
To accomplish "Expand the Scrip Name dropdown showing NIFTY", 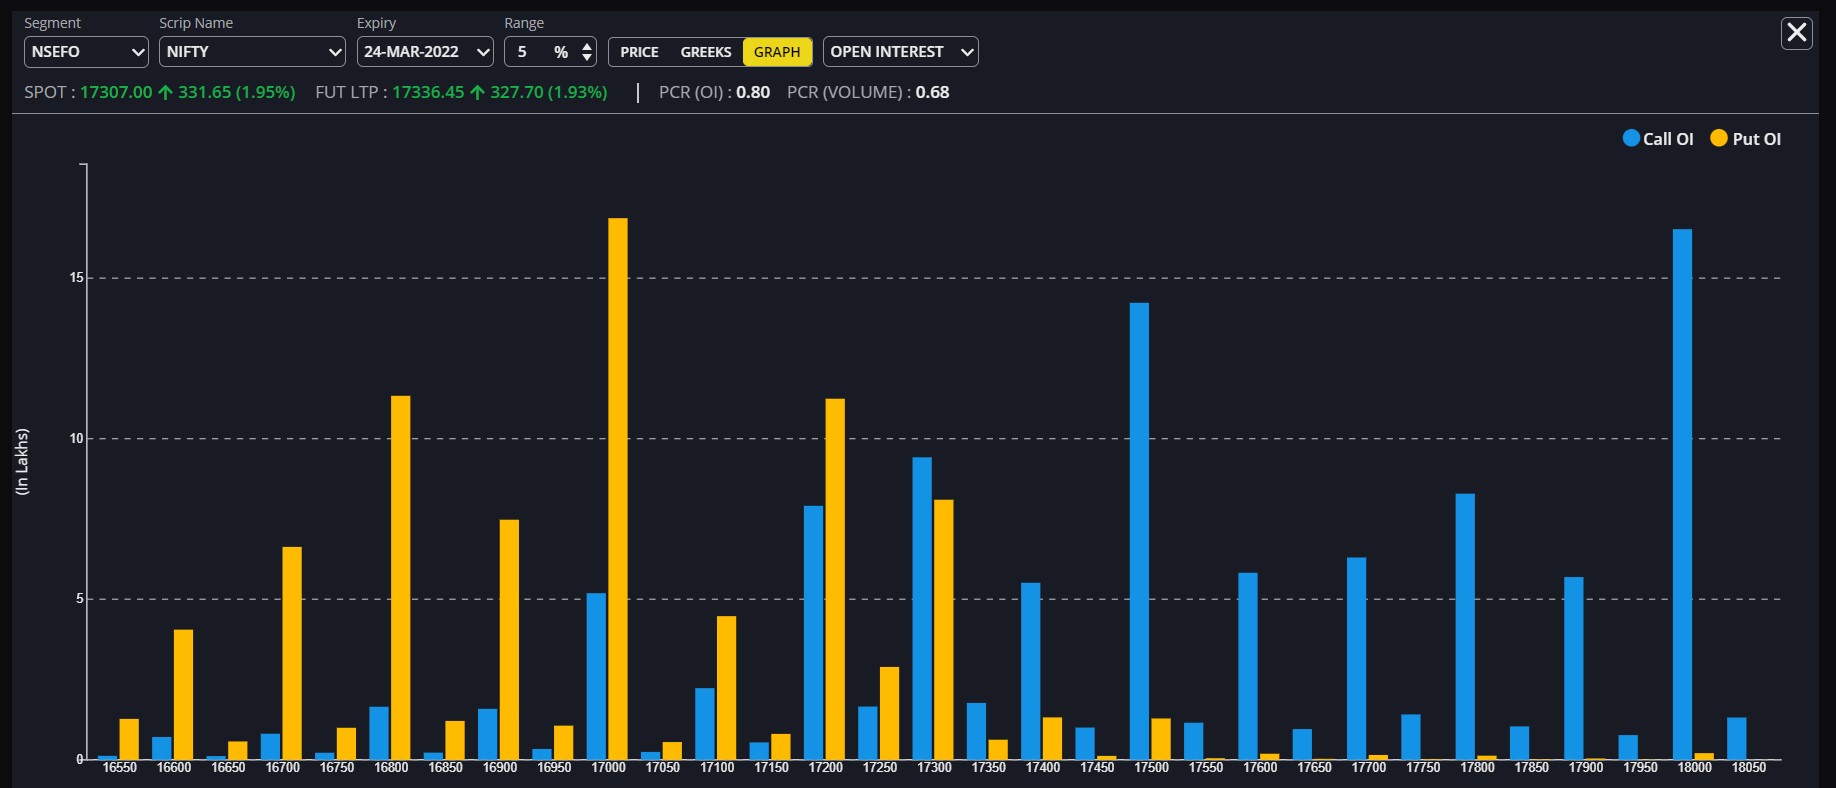I will 252,52.
